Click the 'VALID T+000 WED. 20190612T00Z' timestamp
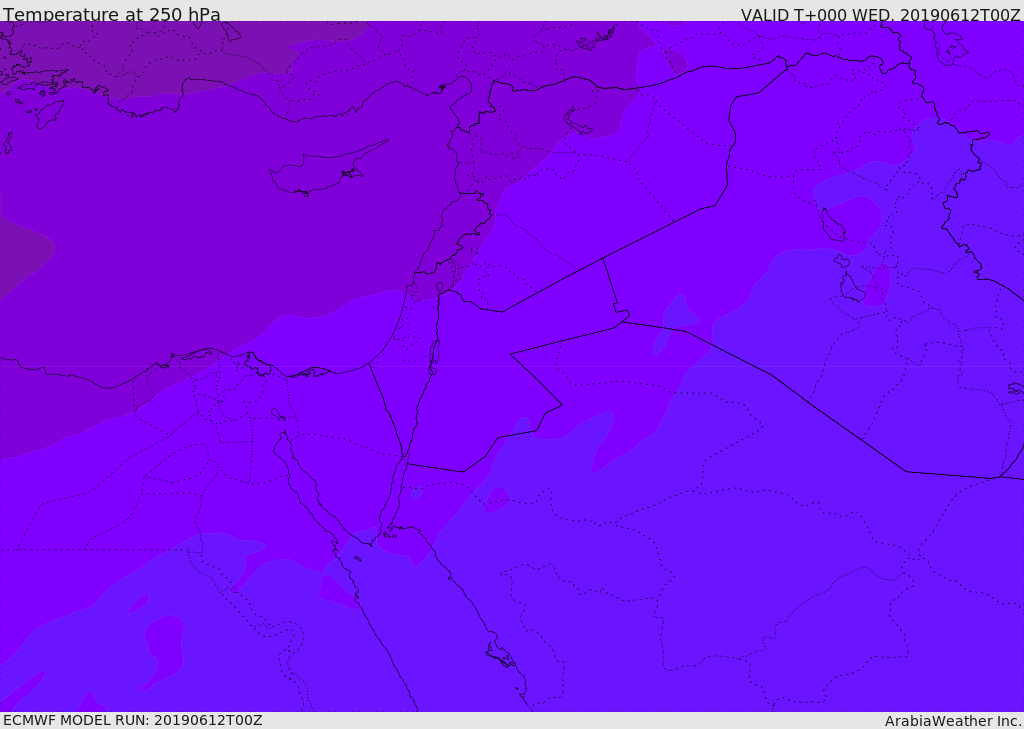This screenshot has width=1024, height=729. pos(880,14)
